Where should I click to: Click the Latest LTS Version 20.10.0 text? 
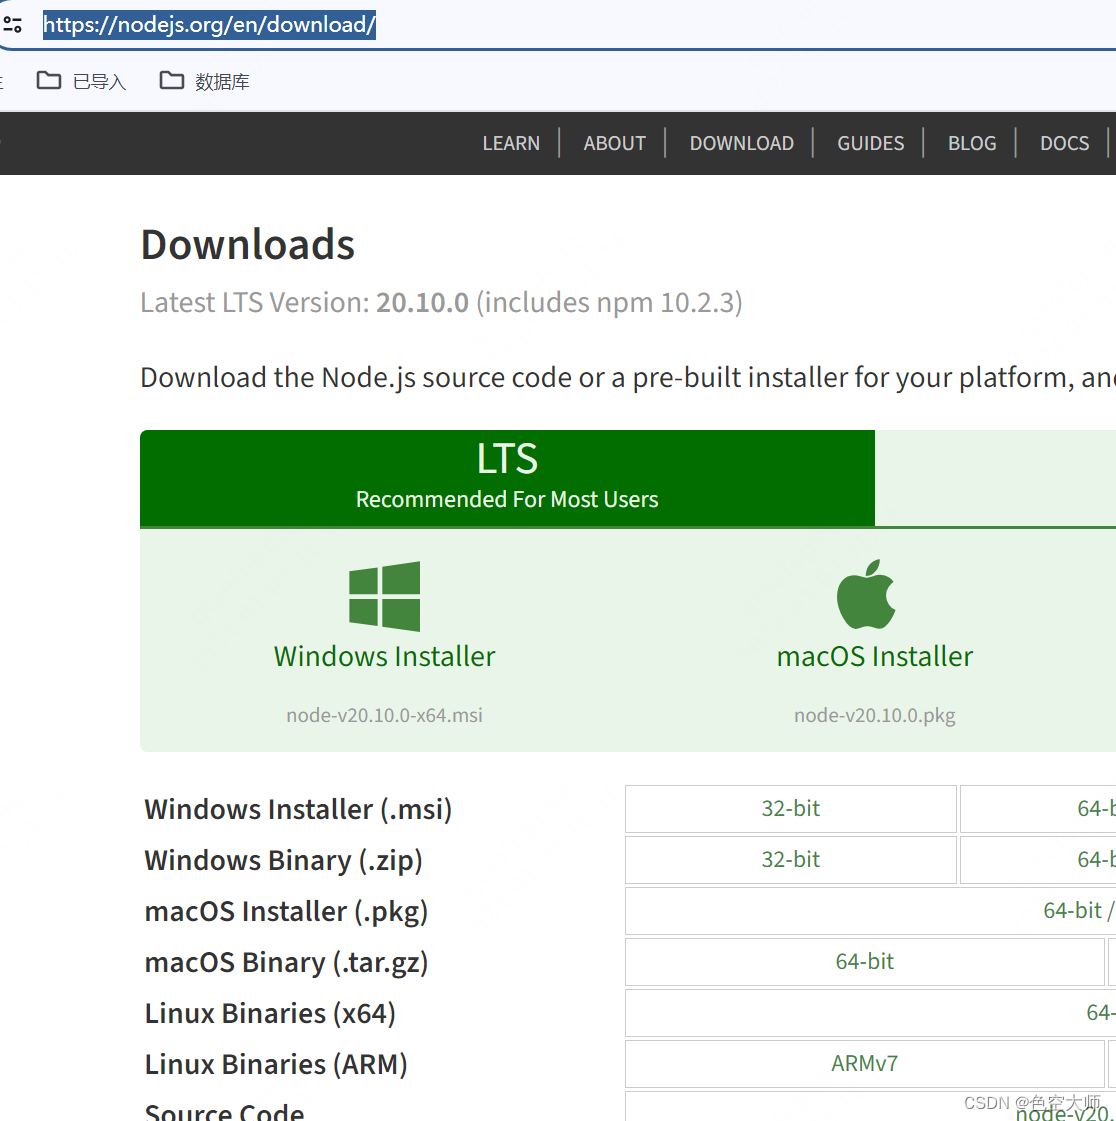(x=441, y=302)
